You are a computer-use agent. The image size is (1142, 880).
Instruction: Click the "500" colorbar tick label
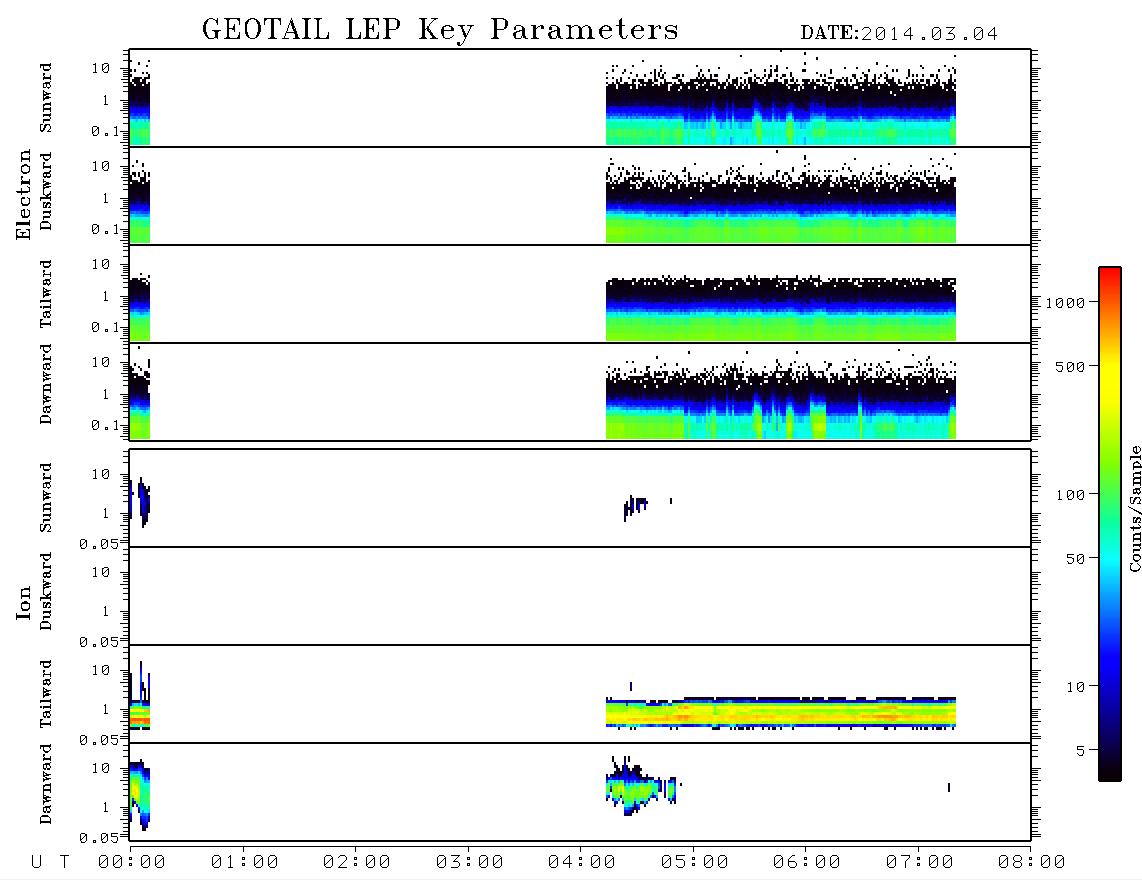point(1070,367)
